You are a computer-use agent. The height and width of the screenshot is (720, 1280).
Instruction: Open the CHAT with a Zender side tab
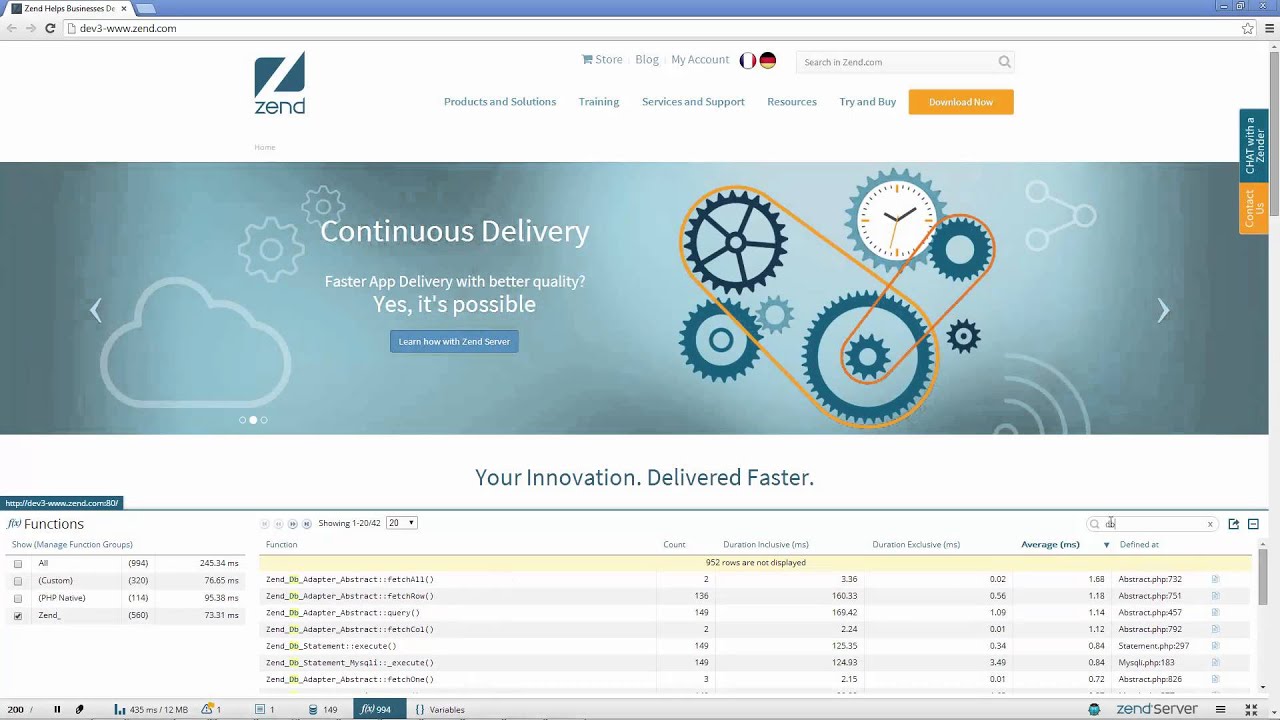1254,146
